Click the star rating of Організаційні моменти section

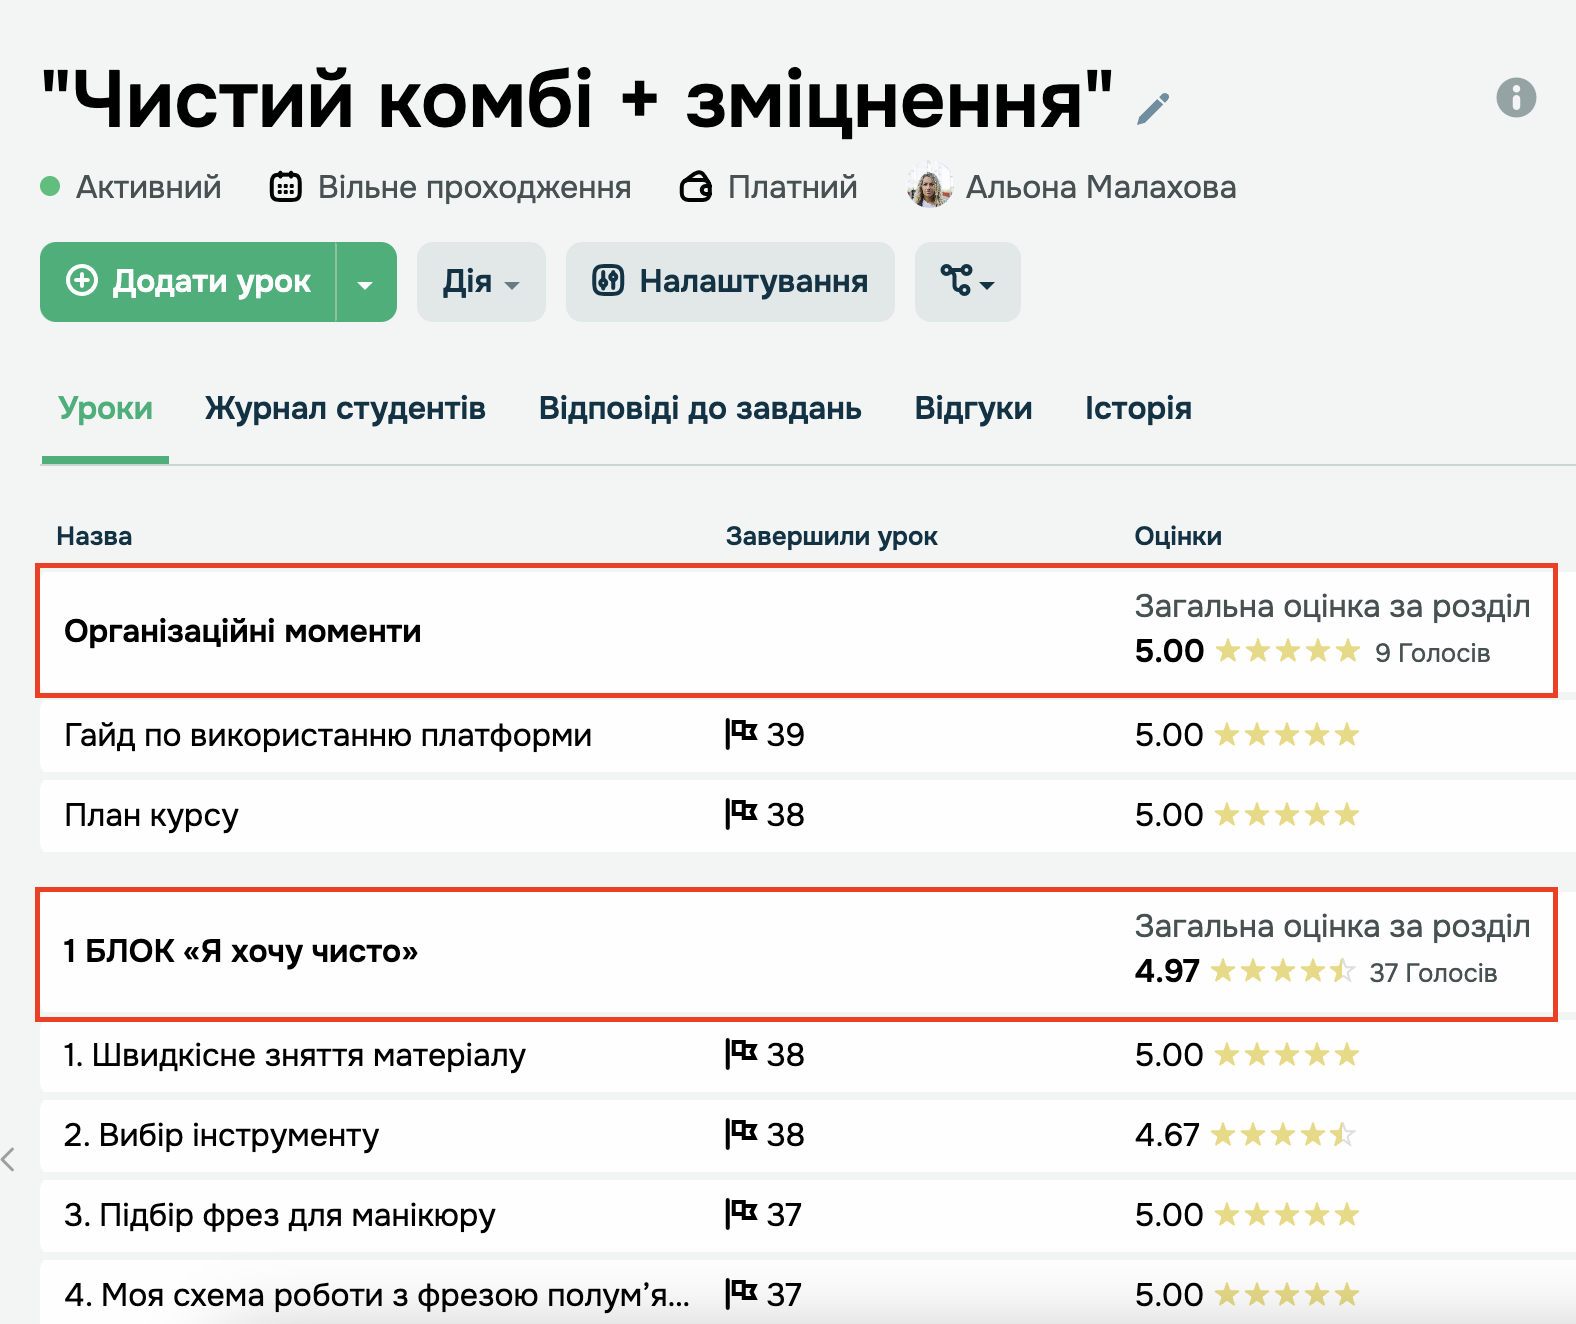click(1287, 652)
